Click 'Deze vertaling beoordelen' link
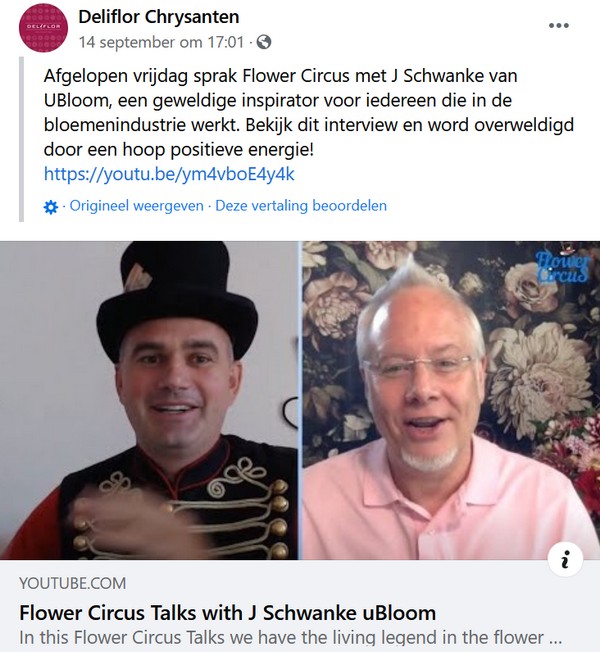The height and width of the screenshot is (652, 600). click(301, 205)
